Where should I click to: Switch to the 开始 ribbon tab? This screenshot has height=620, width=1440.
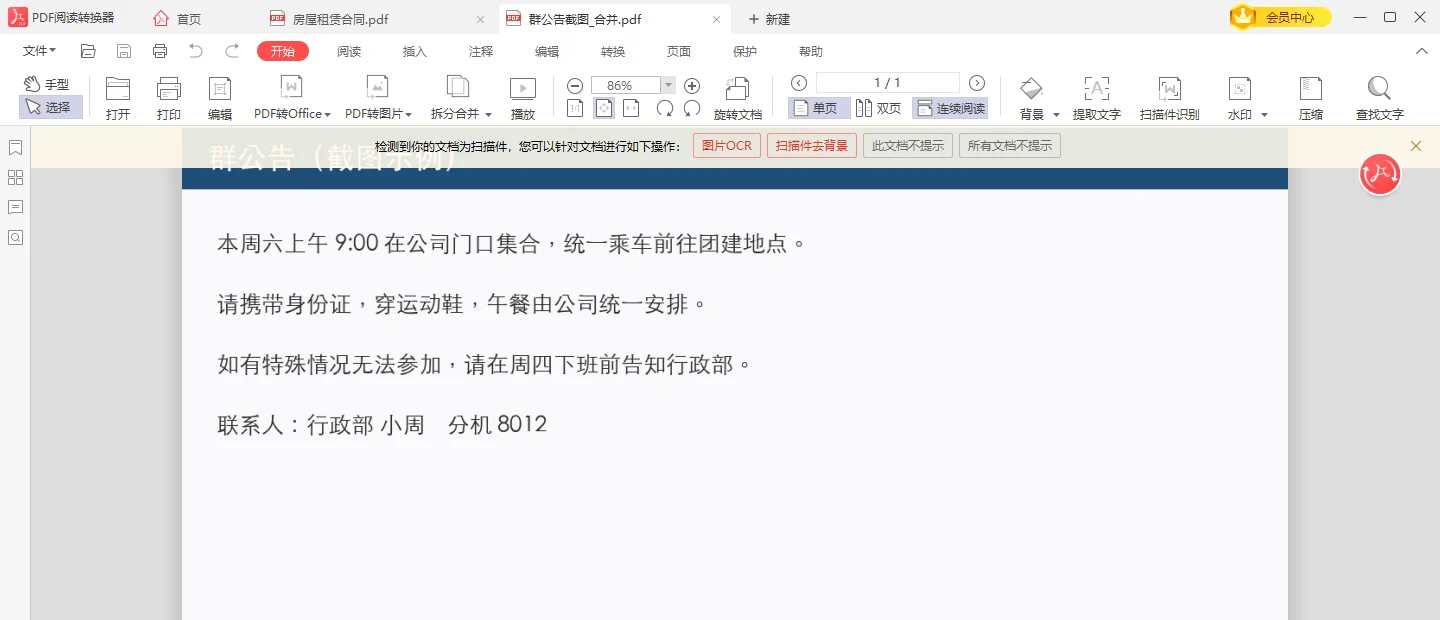click(283, 51)
